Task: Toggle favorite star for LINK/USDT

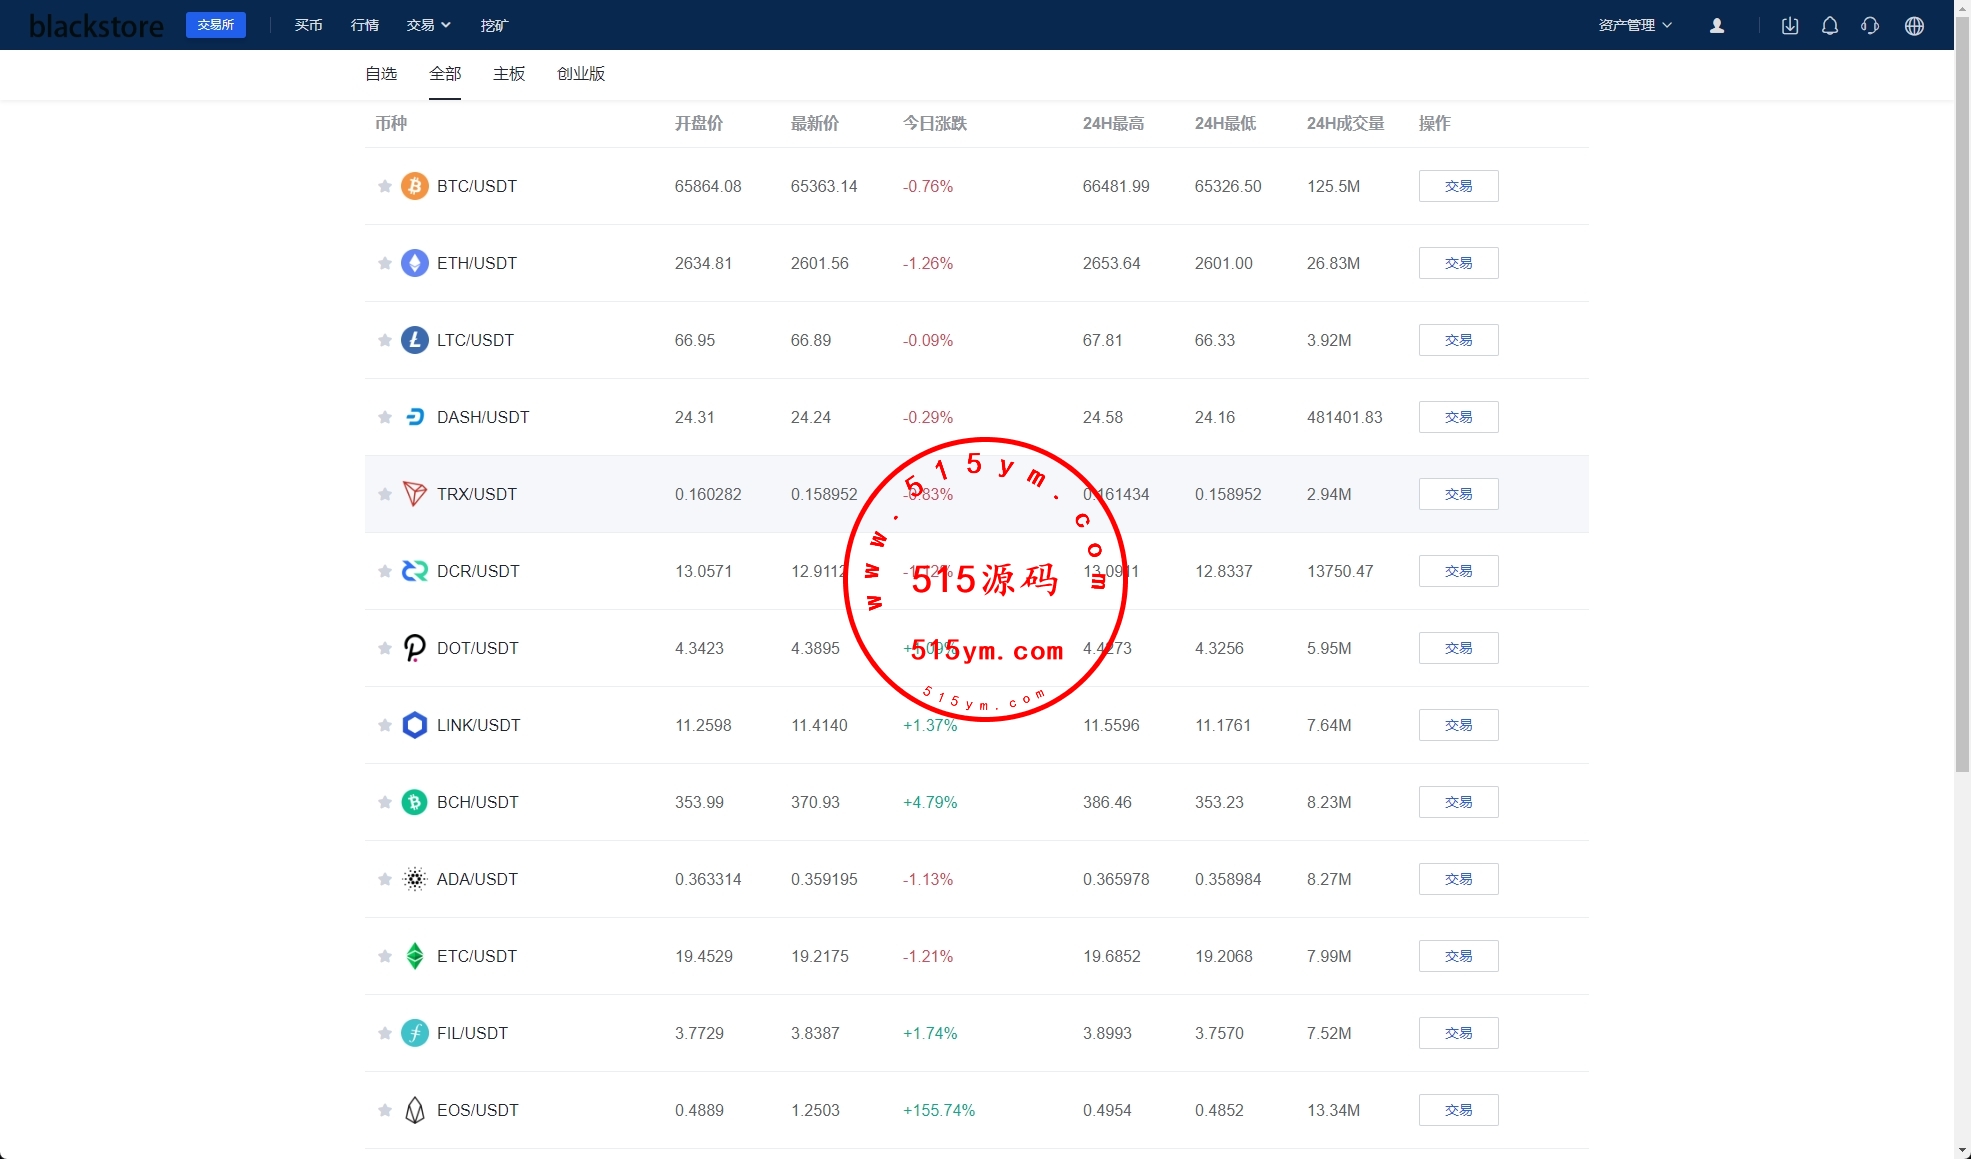Action: click(384, 725)
